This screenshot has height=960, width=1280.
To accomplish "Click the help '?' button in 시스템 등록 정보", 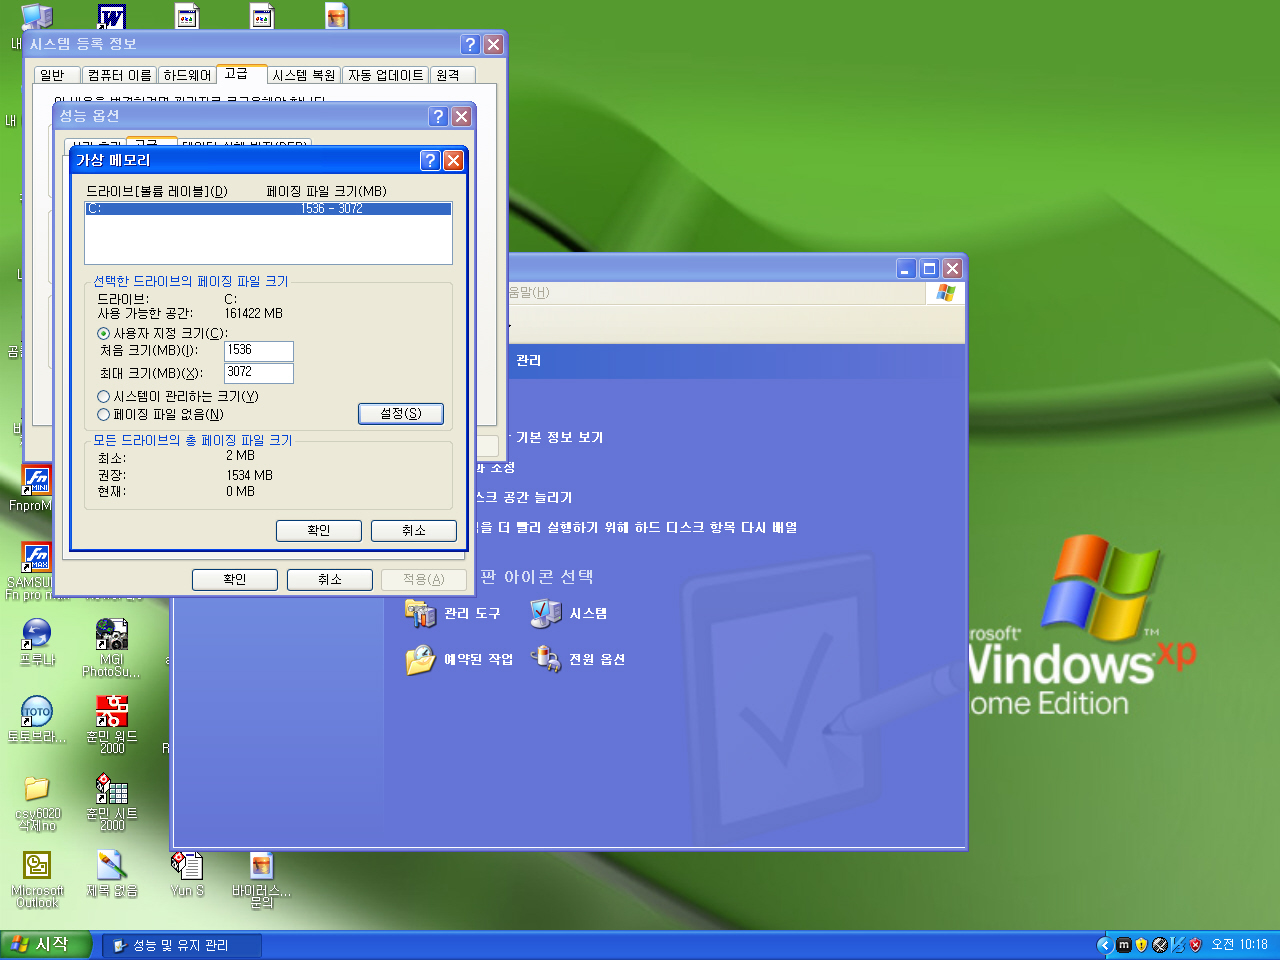I will [471, 44].
